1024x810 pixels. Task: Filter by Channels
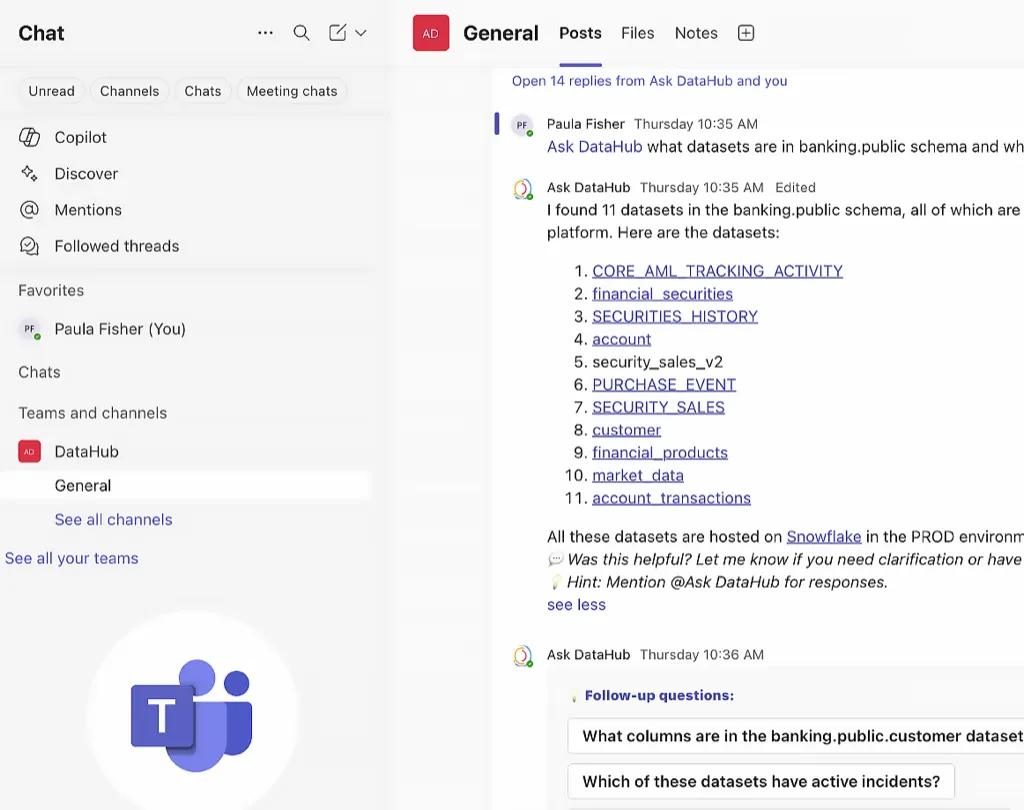129,91
